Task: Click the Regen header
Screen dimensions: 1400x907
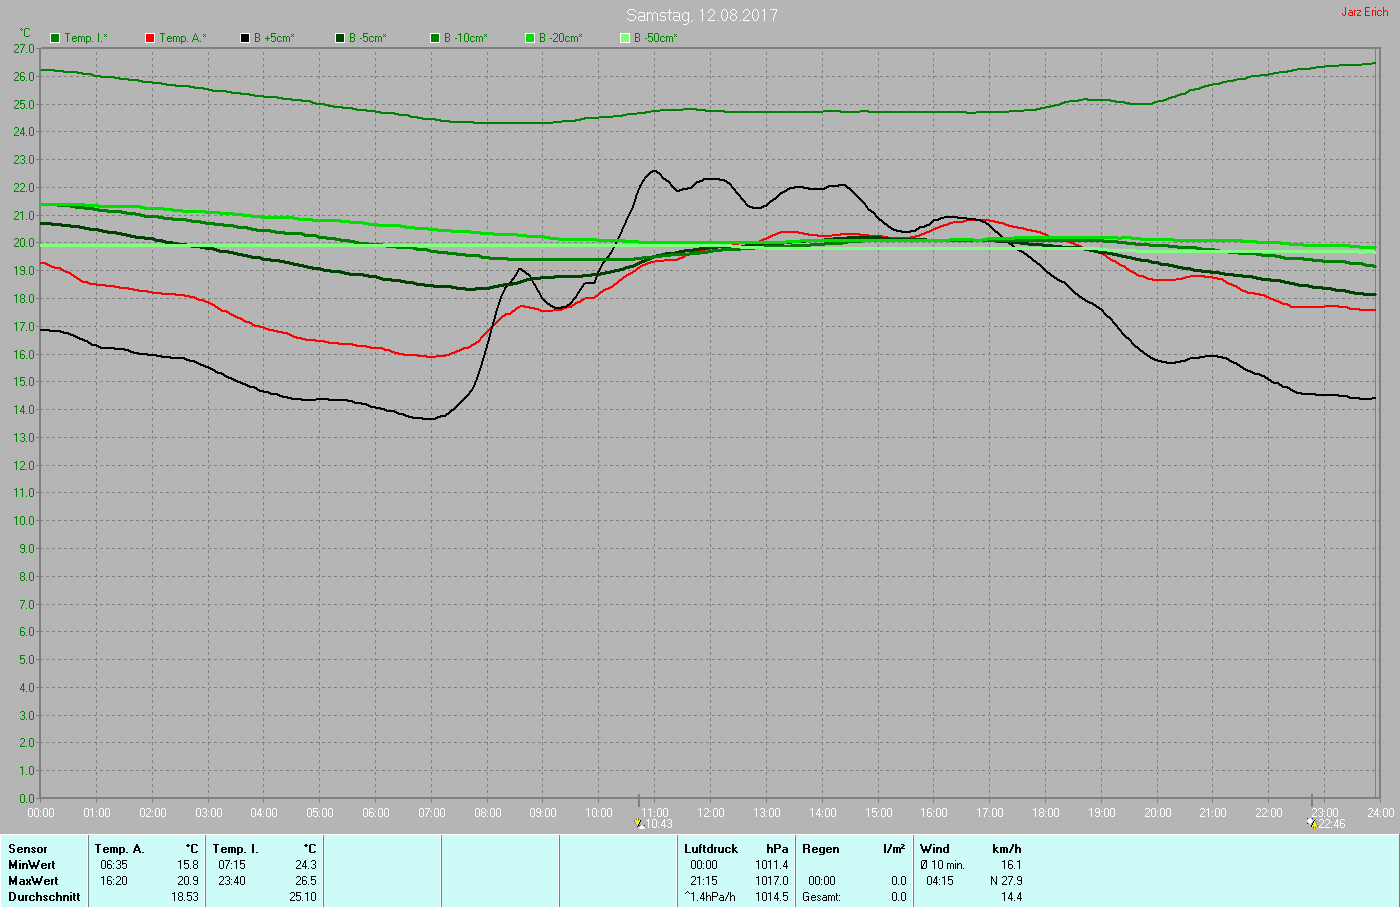Action: pyautogui.click(x=821, y=849)
